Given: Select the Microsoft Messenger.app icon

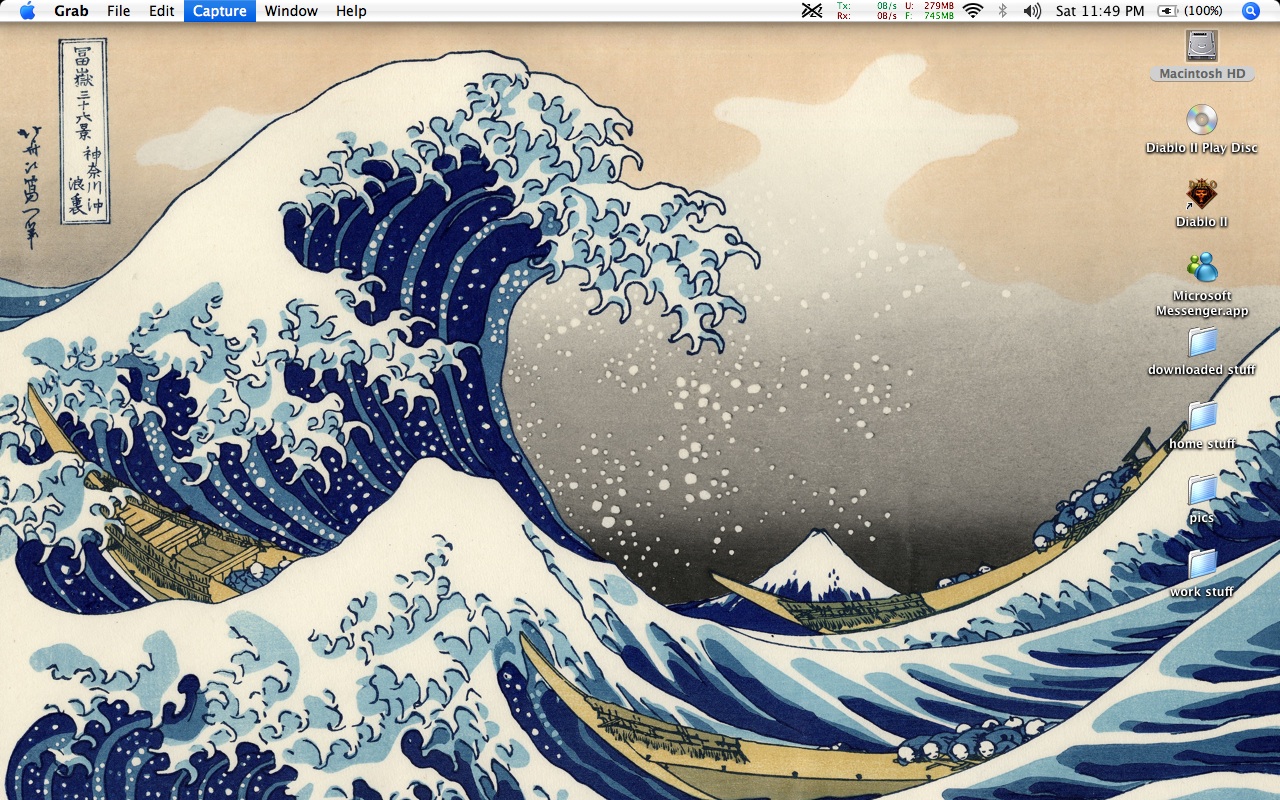Looking at the screenshot, I should (1202, 268).
